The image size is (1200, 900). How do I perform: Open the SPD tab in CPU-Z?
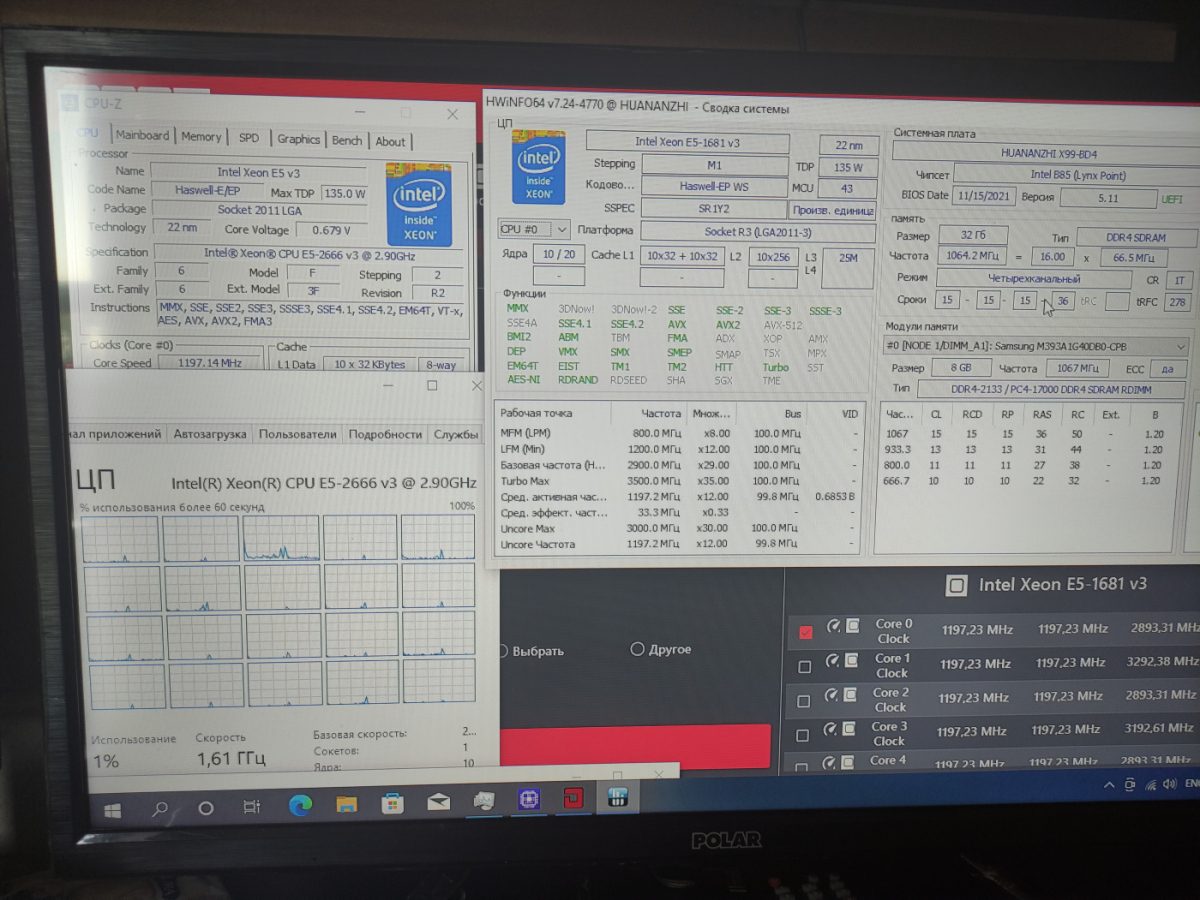tap(248, 138)
